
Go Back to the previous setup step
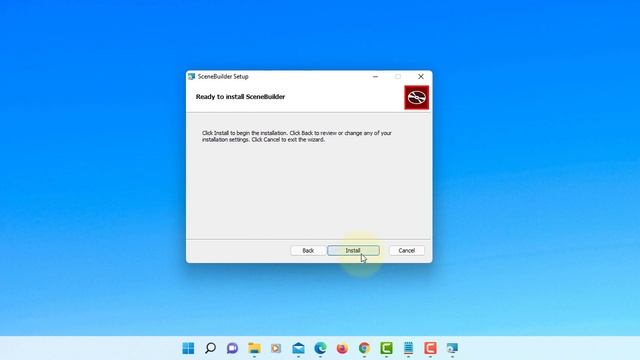[x=308, y=250]
